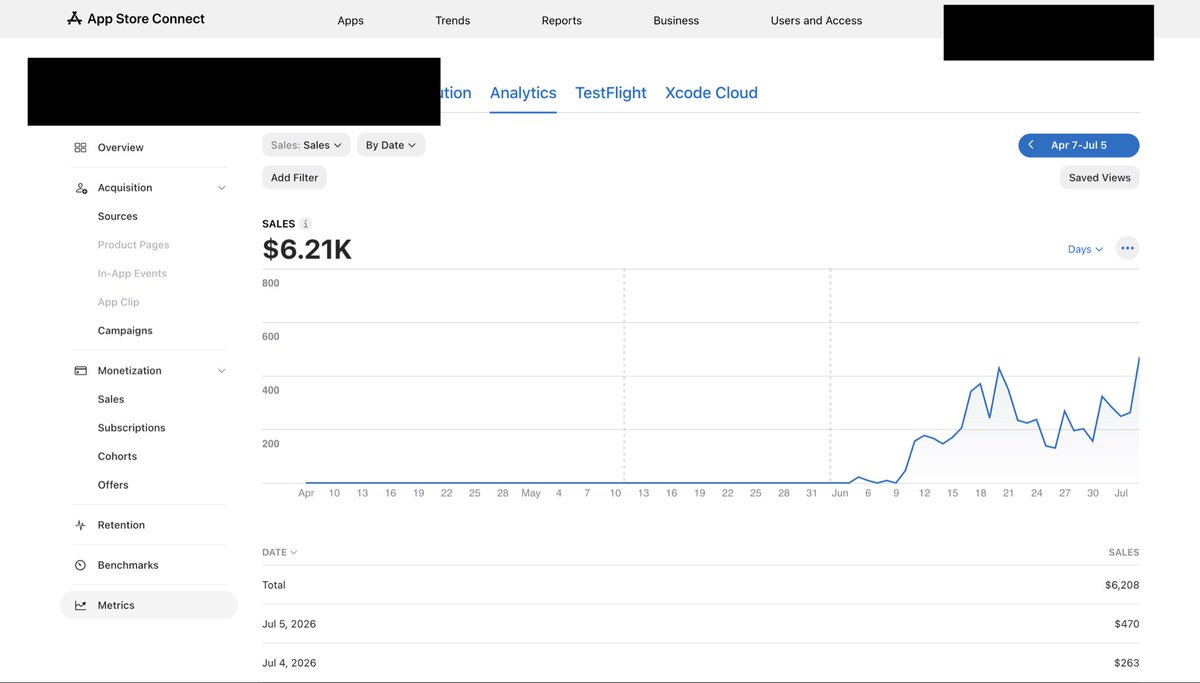
Task: Sort table by the DATE column header
Action: tap(279, 552)
